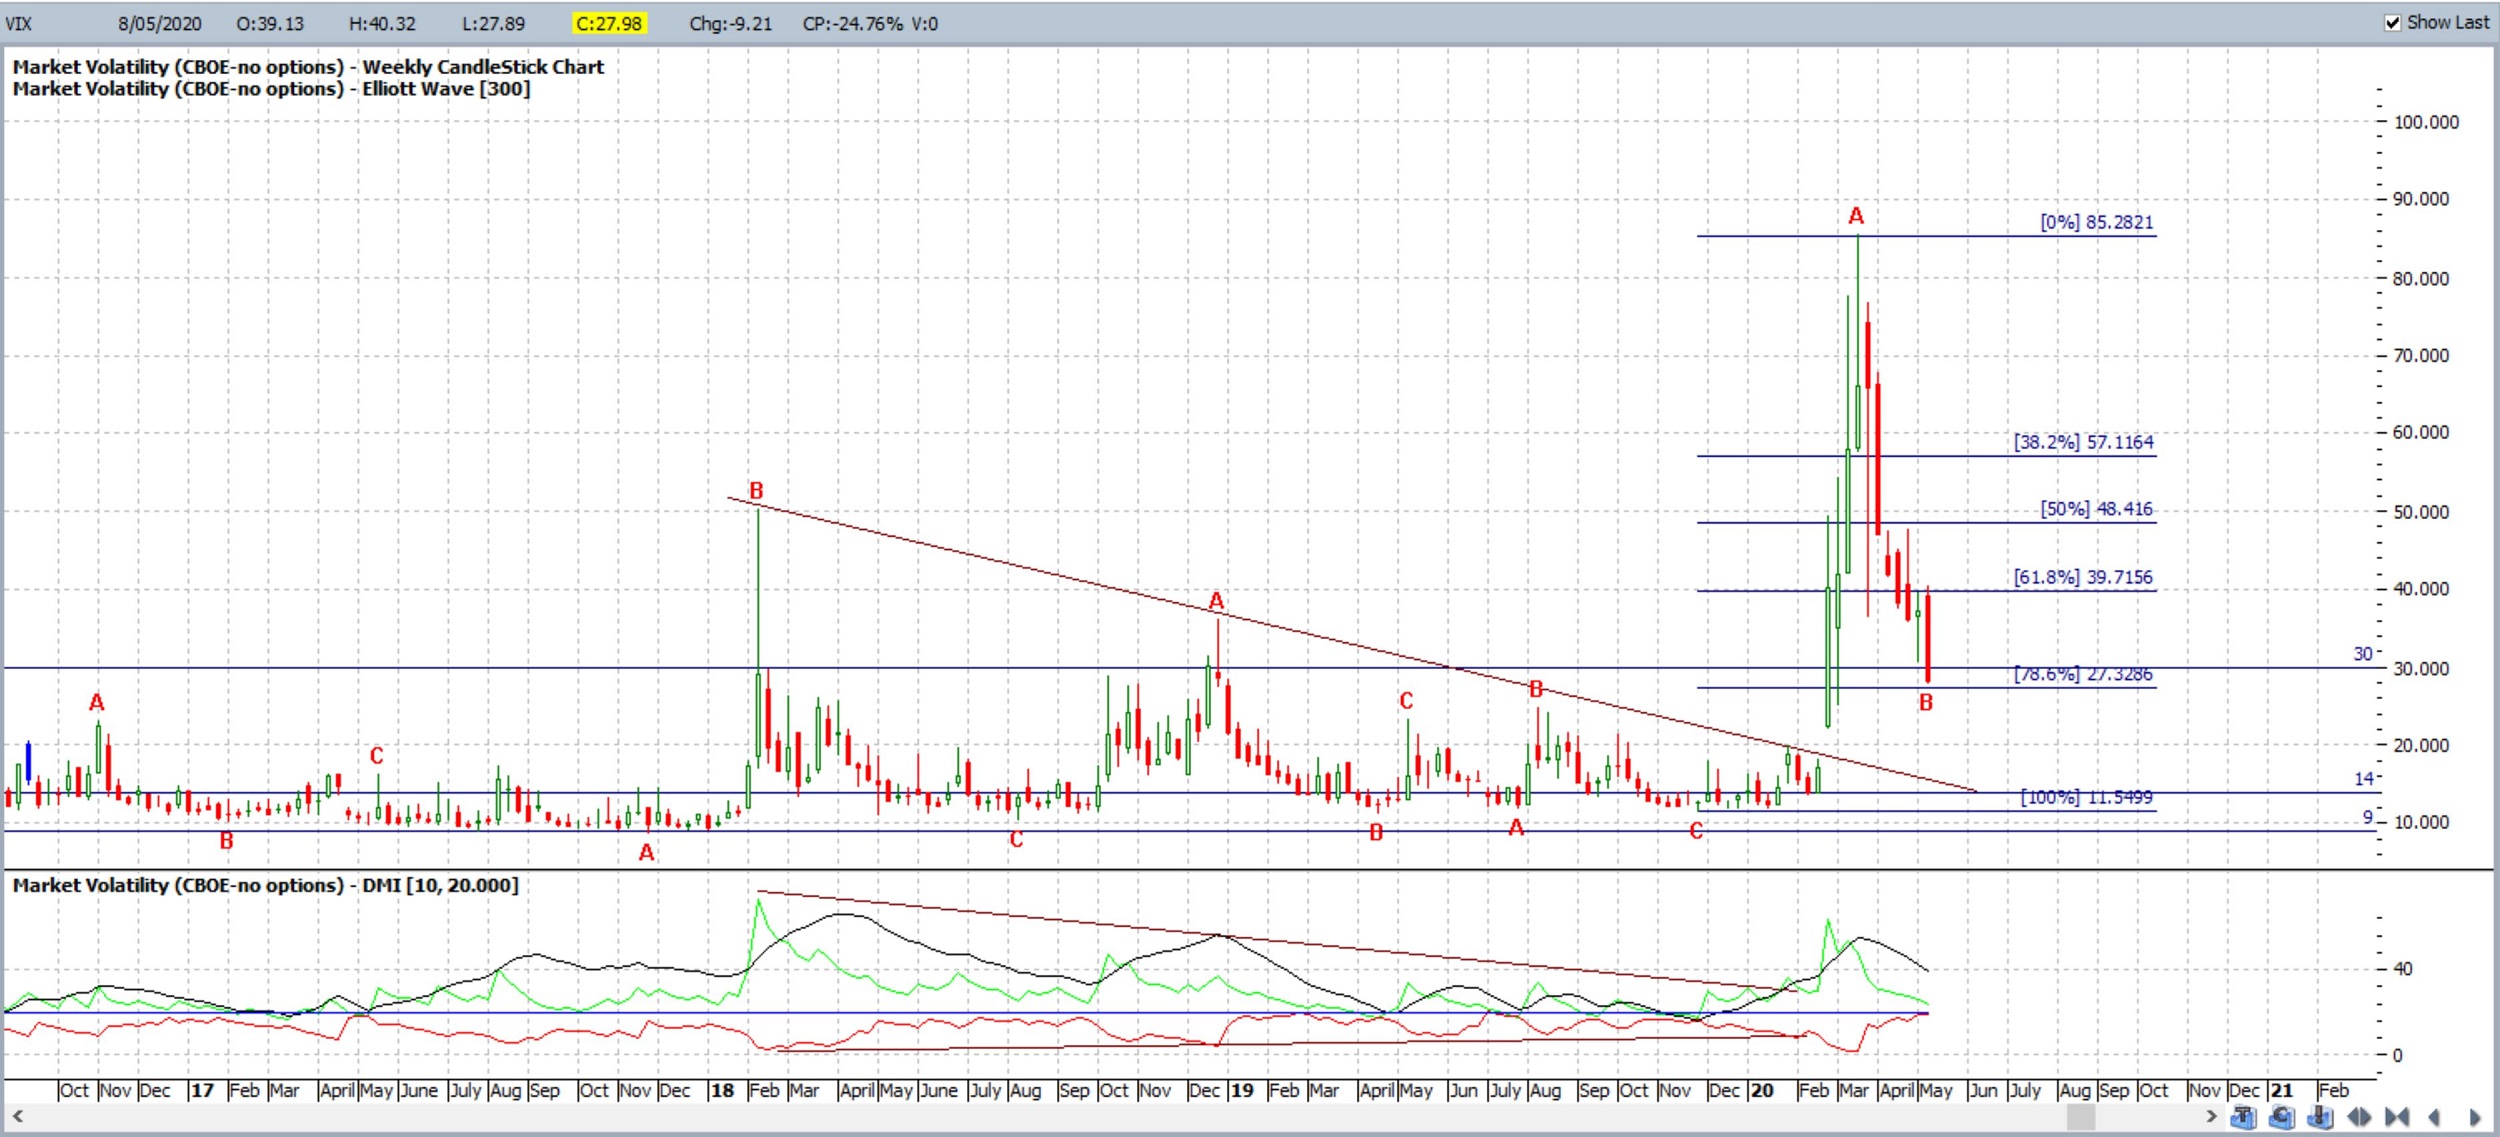Click the high value H:40.32
Screen dimensions: 2500x1137
tap(382, 23)
